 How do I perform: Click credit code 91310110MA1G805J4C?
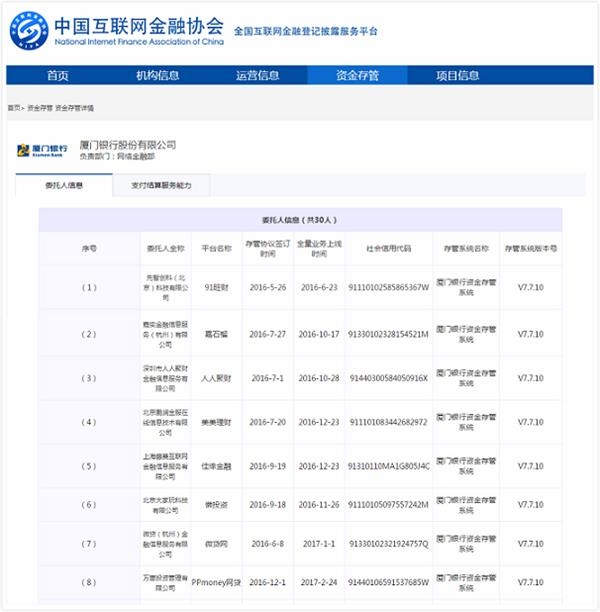tap(389, 466)
